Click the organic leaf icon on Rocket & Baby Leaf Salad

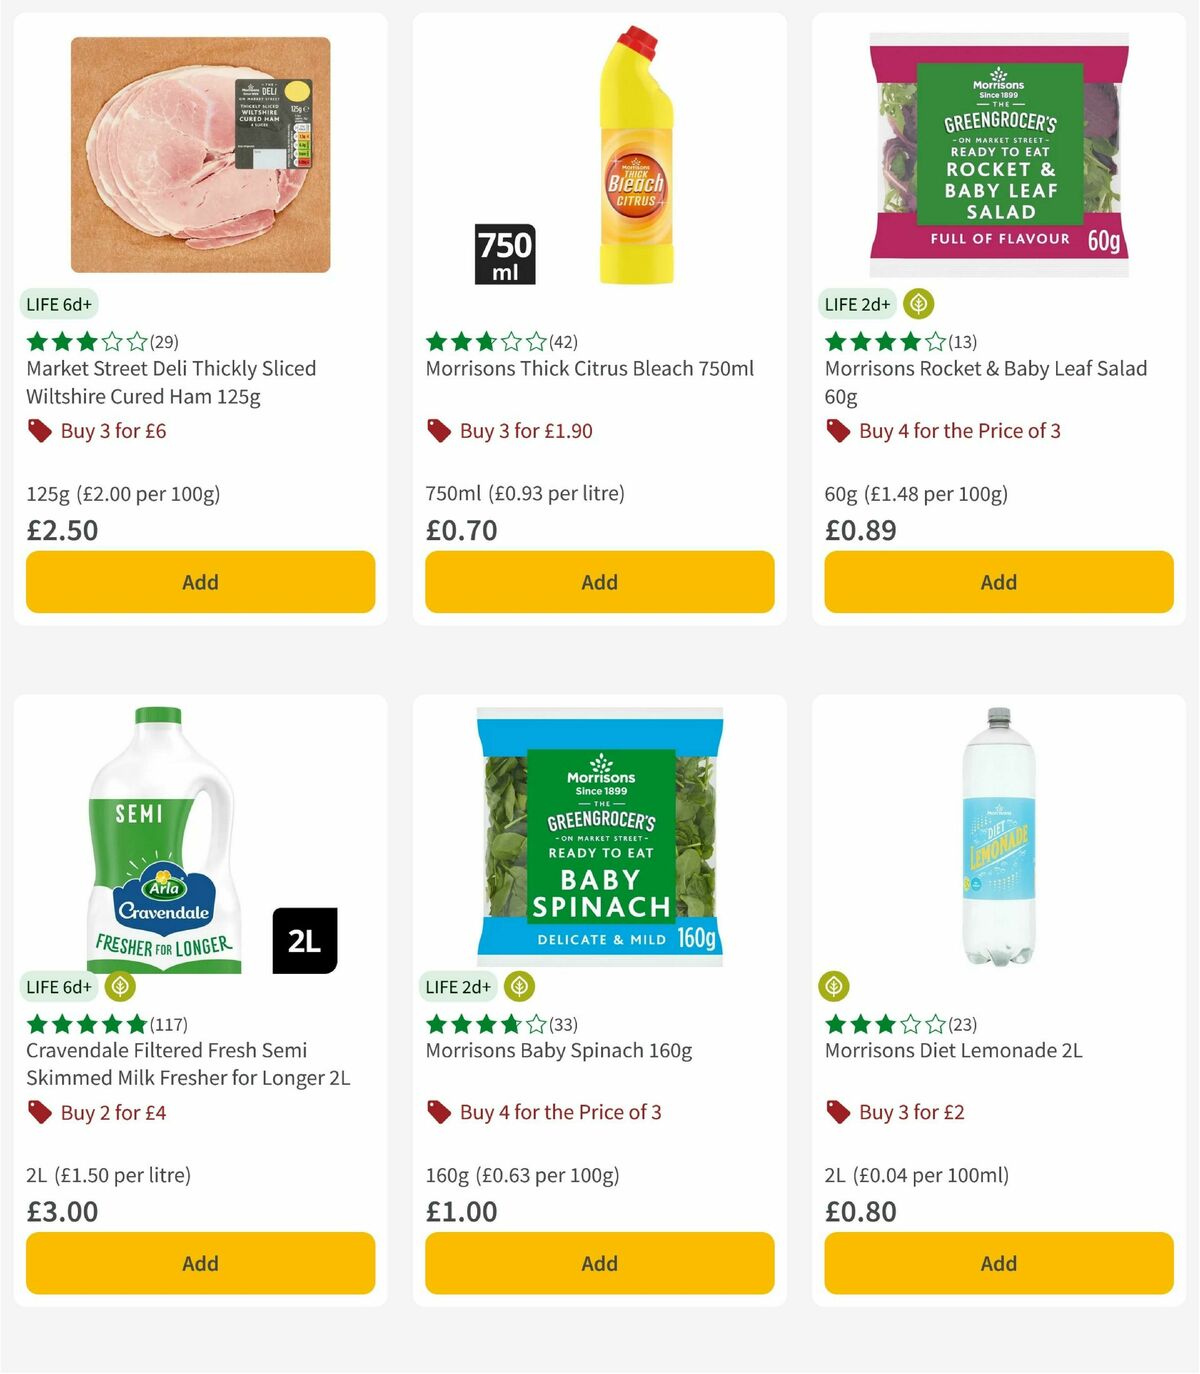(x=919, y=303)
